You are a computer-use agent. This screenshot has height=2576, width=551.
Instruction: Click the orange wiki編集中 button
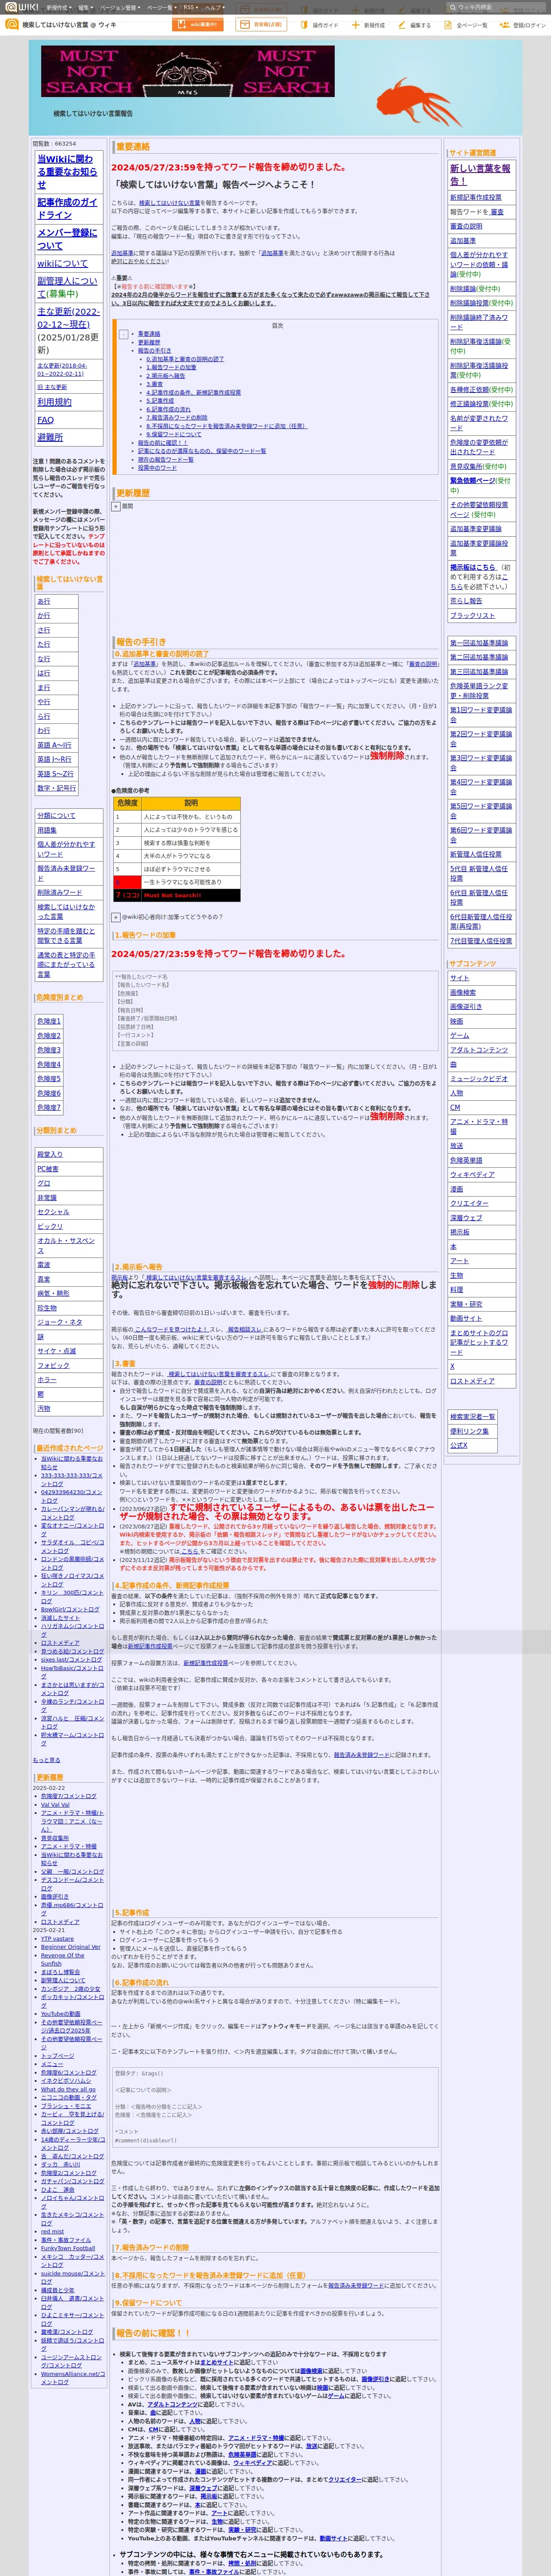(199, 24)
